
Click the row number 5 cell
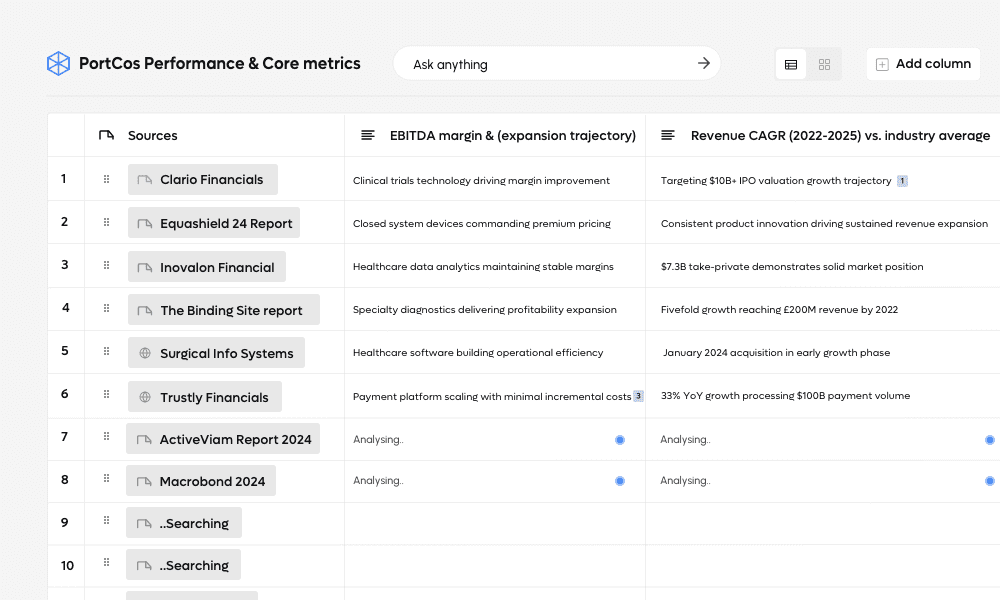pos(66,351)
